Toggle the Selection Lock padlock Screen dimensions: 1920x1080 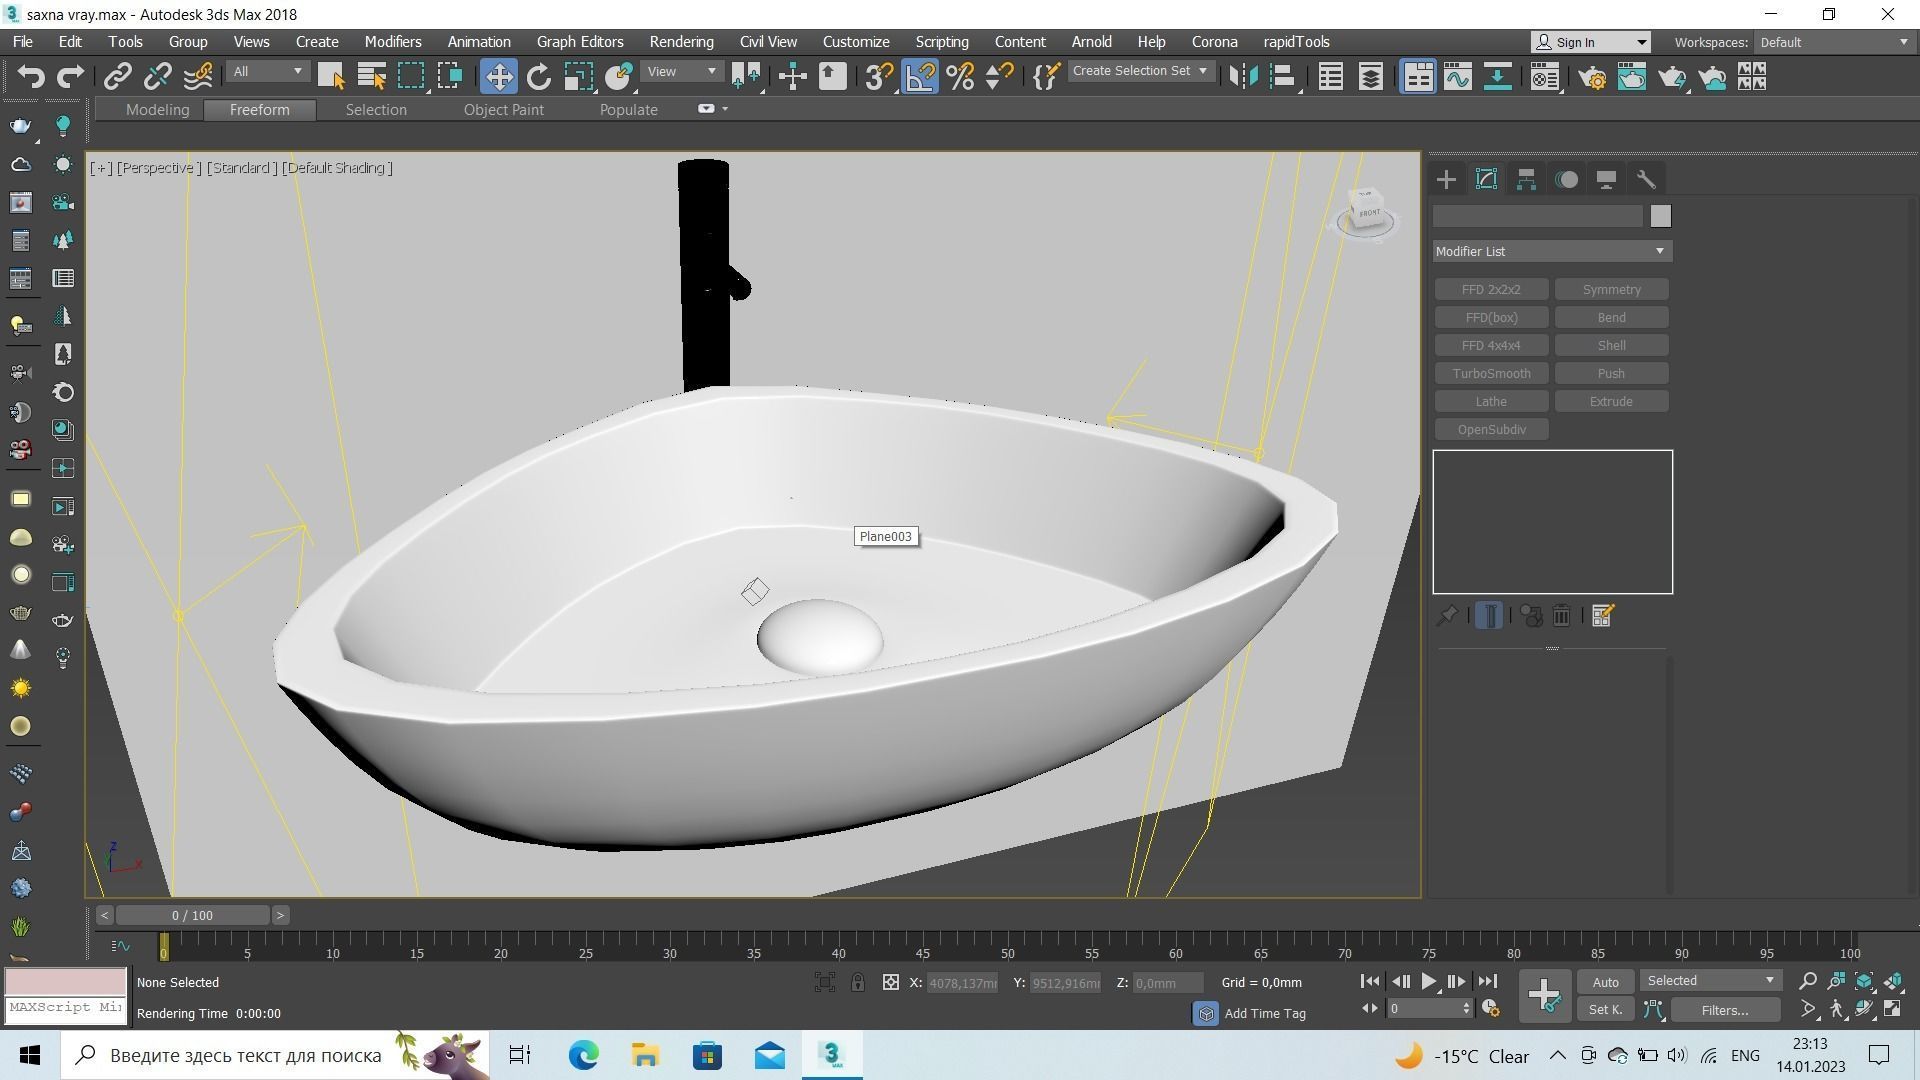click(857, 983)
